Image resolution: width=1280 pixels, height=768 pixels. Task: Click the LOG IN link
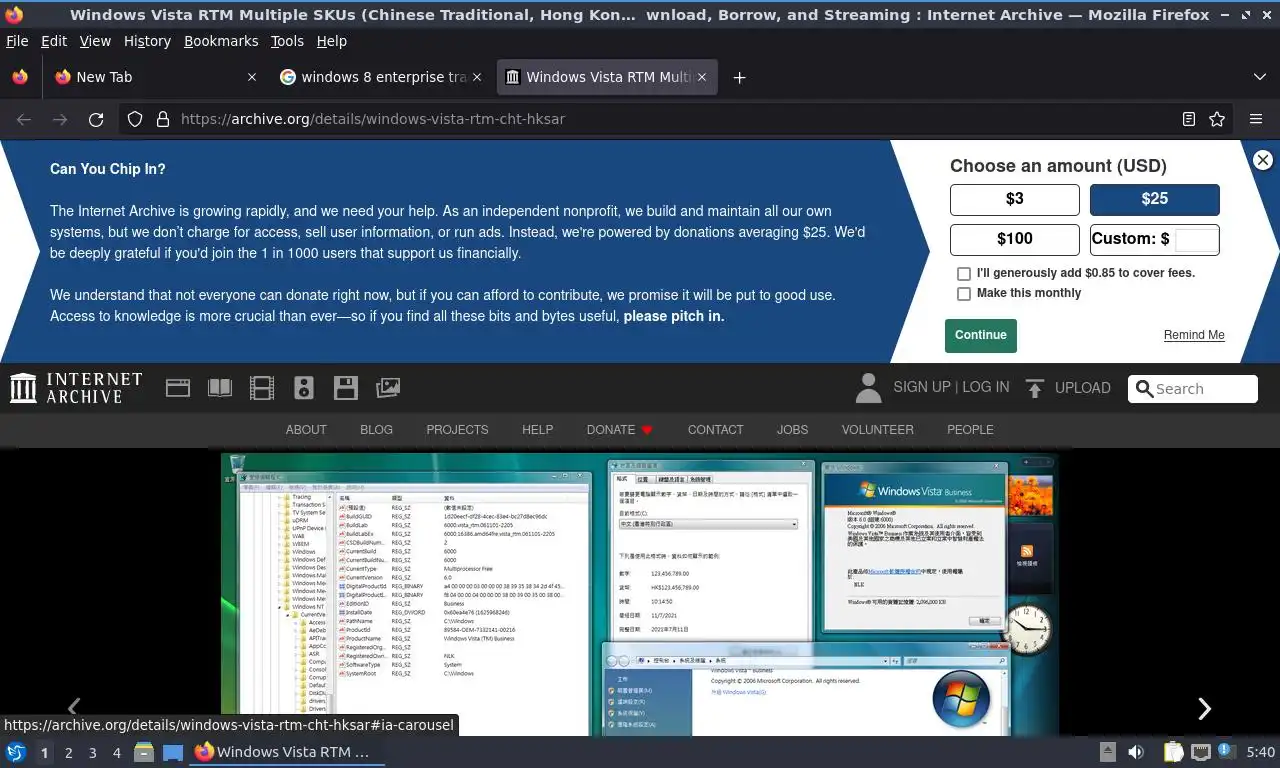click(985, 387)
